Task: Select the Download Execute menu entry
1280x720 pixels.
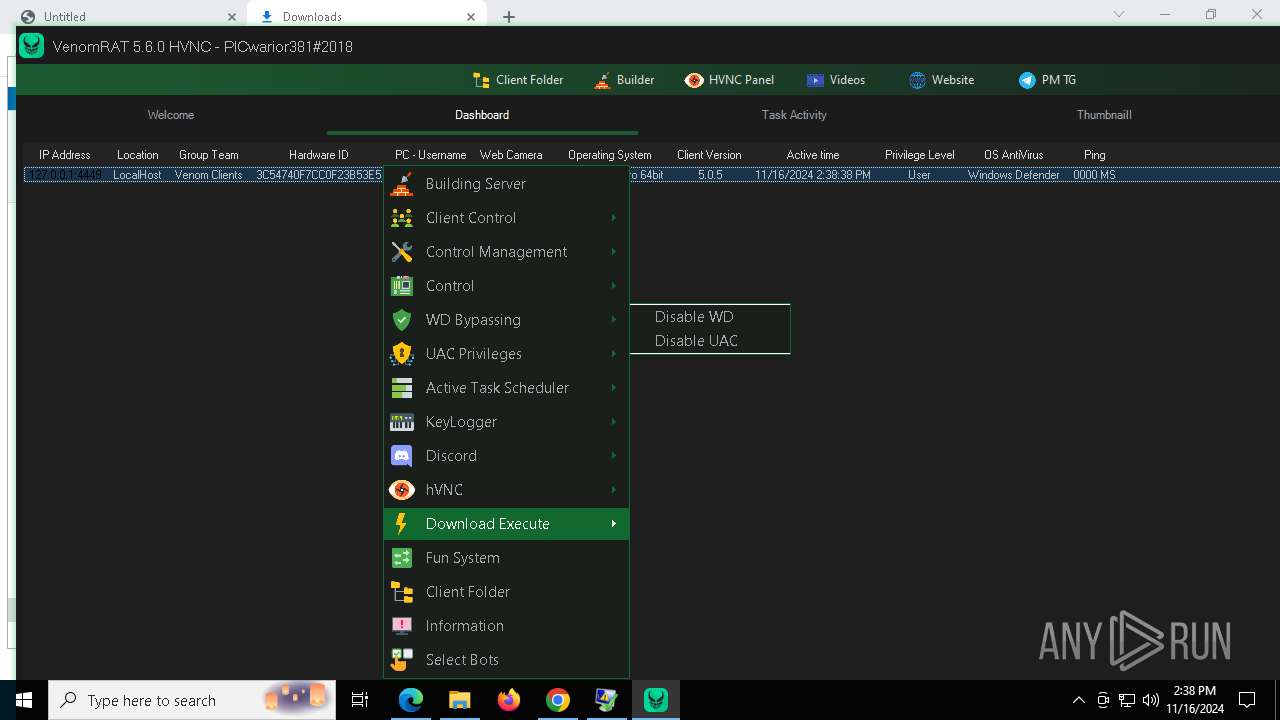Action: [506, 524]
